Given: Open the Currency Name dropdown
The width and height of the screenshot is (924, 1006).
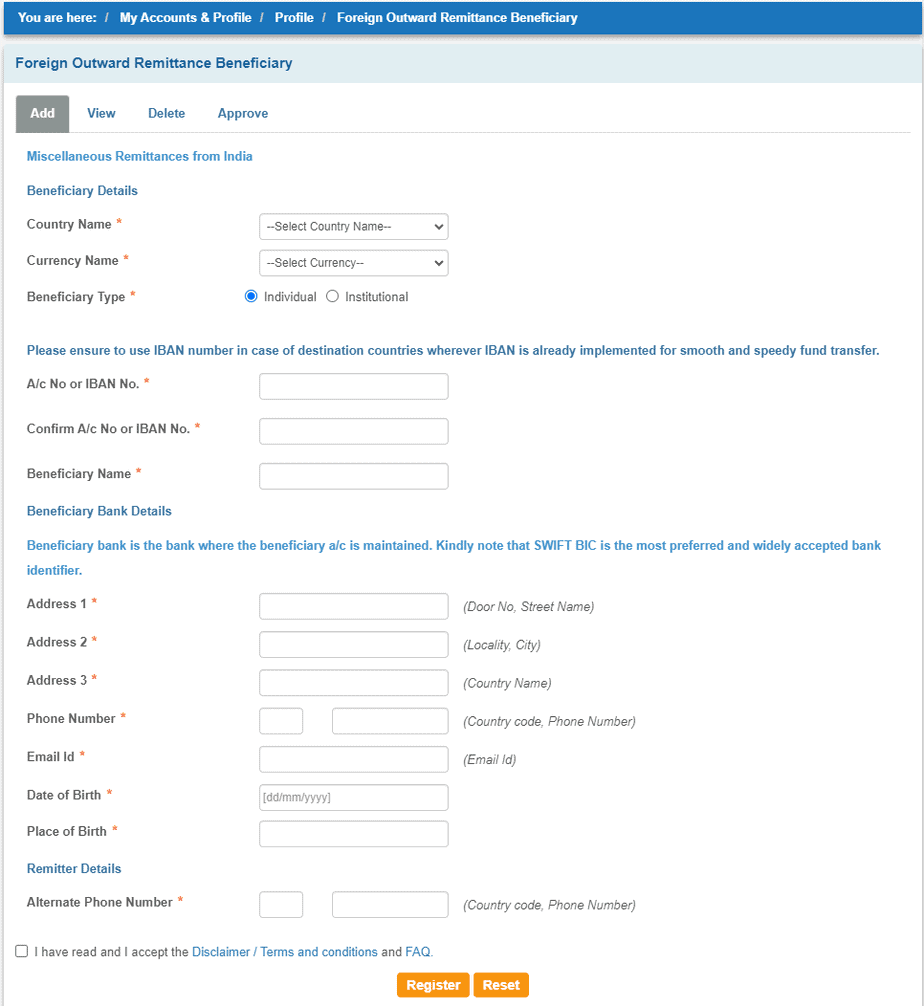Looking at the screenshot, I should [353, 262].
